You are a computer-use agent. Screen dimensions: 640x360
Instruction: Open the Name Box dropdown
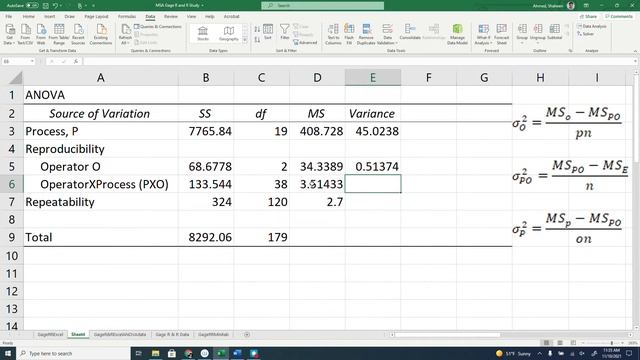point(32,61)
